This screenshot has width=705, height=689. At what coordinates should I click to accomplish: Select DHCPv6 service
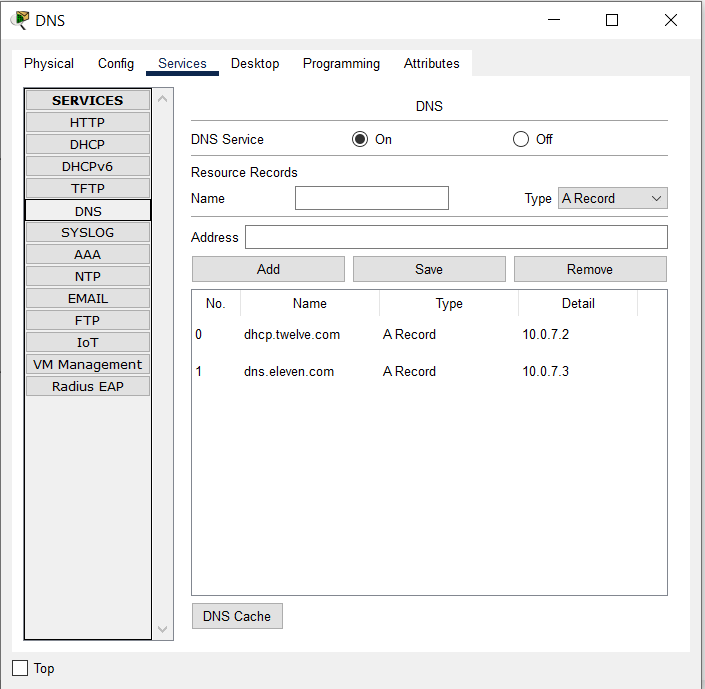click(88, 166)
